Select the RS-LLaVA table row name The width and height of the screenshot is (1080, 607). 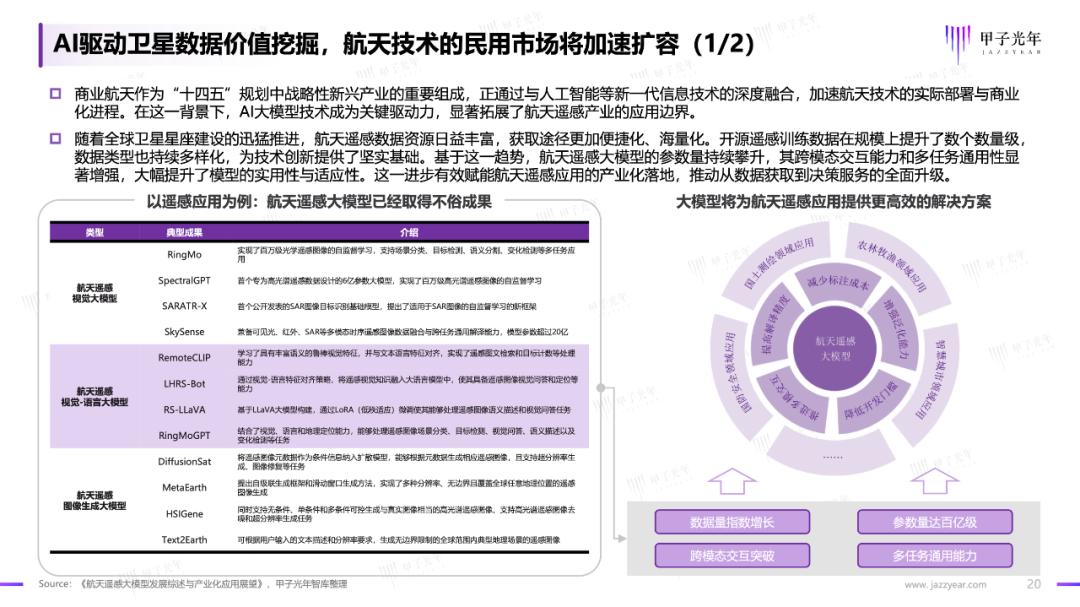click(x=184, y=409)
